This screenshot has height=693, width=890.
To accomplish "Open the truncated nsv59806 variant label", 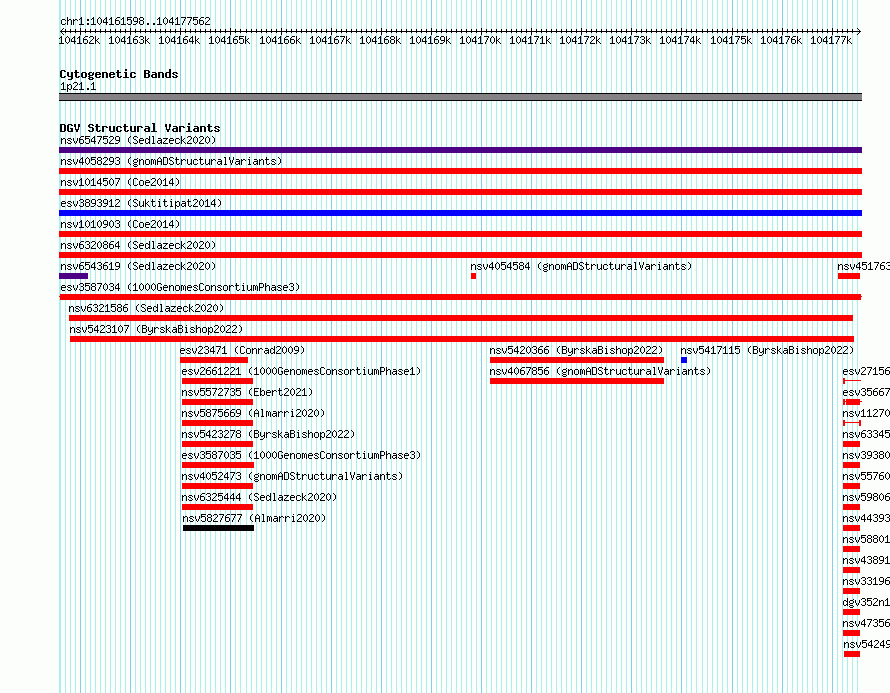I will 866,497.
